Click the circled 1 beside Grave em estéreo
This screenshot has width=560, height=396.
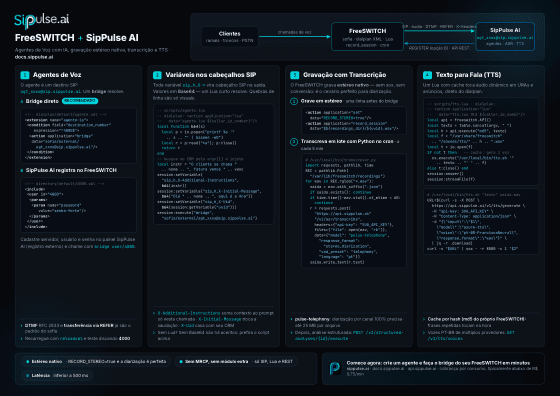click(294, 101)
